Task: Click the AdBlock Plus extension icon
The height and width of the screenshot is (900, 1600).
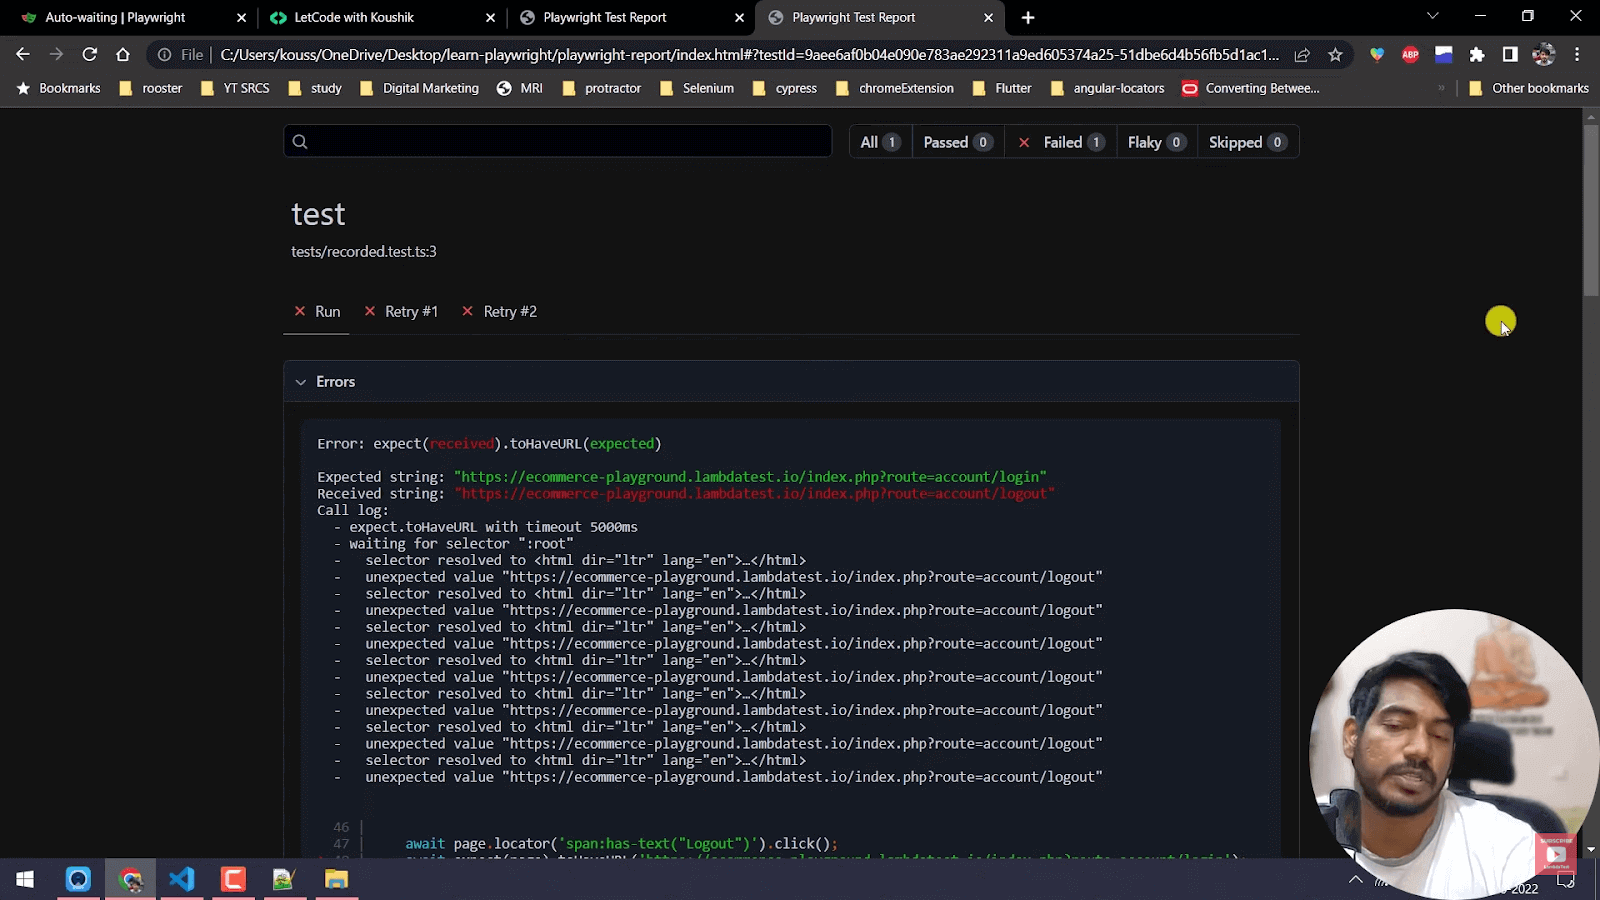Action: (x=1410, y=55)
